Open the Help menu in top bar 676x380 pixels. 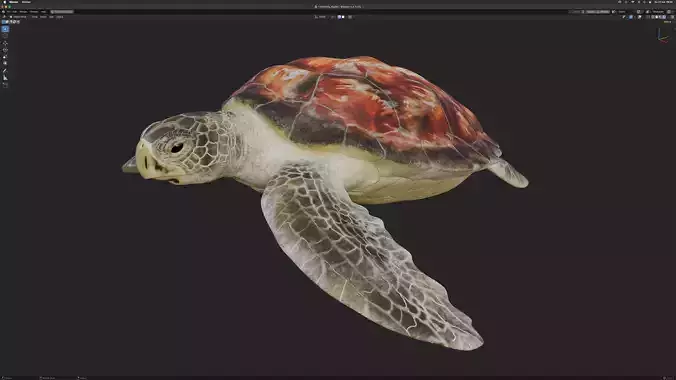tap(44, 12)
